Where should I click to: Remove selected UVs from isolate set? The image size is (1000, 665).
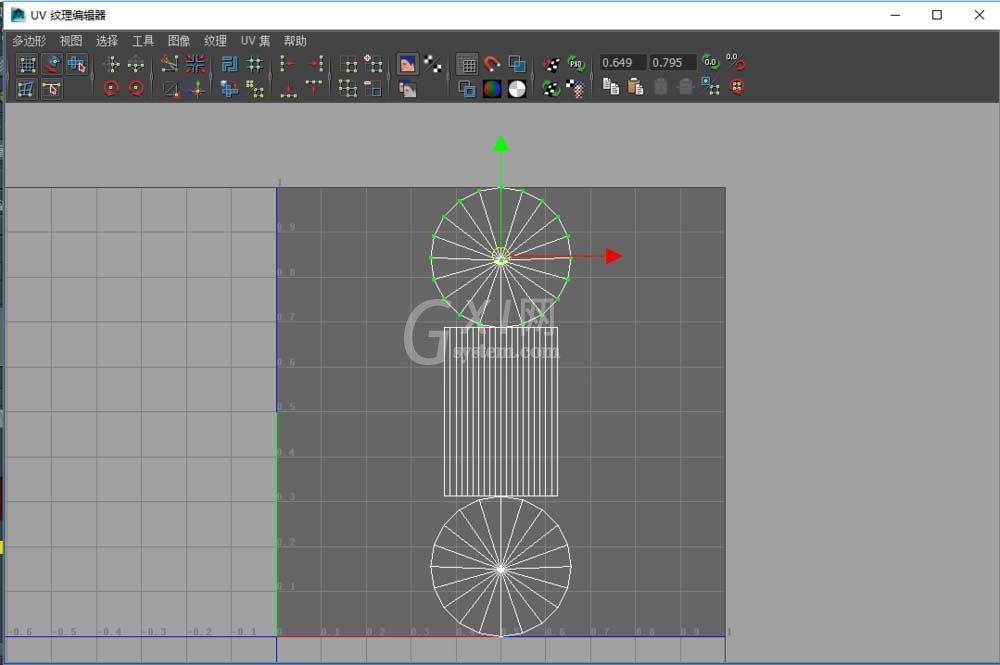(372, 89)
